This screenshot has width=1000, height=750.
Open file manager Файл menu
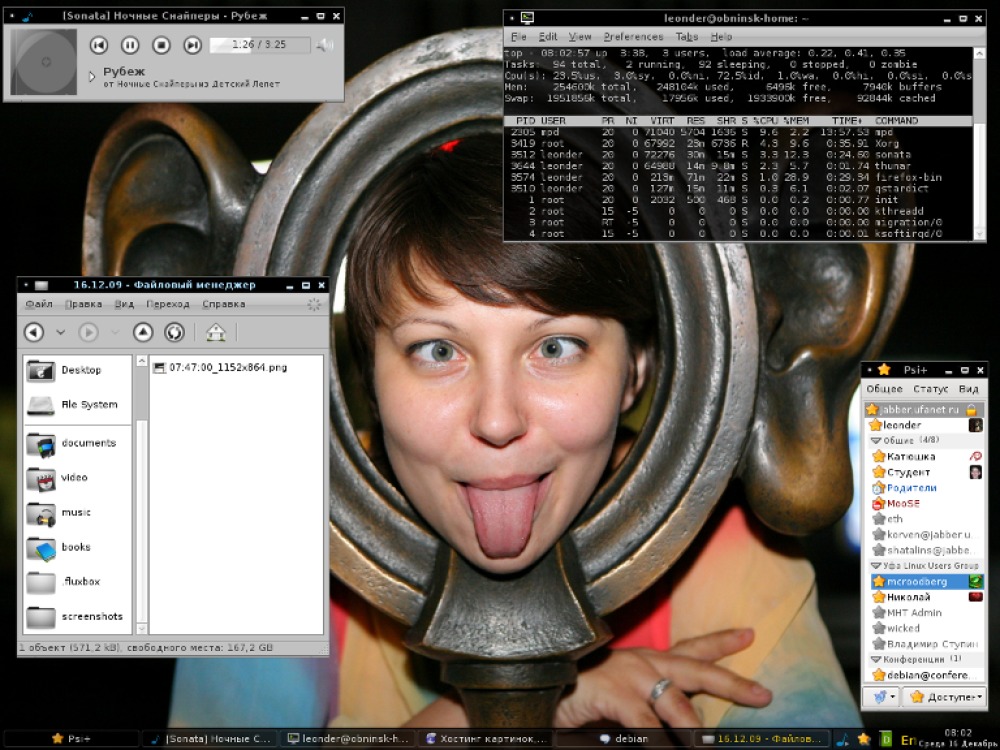coord(39,304)
